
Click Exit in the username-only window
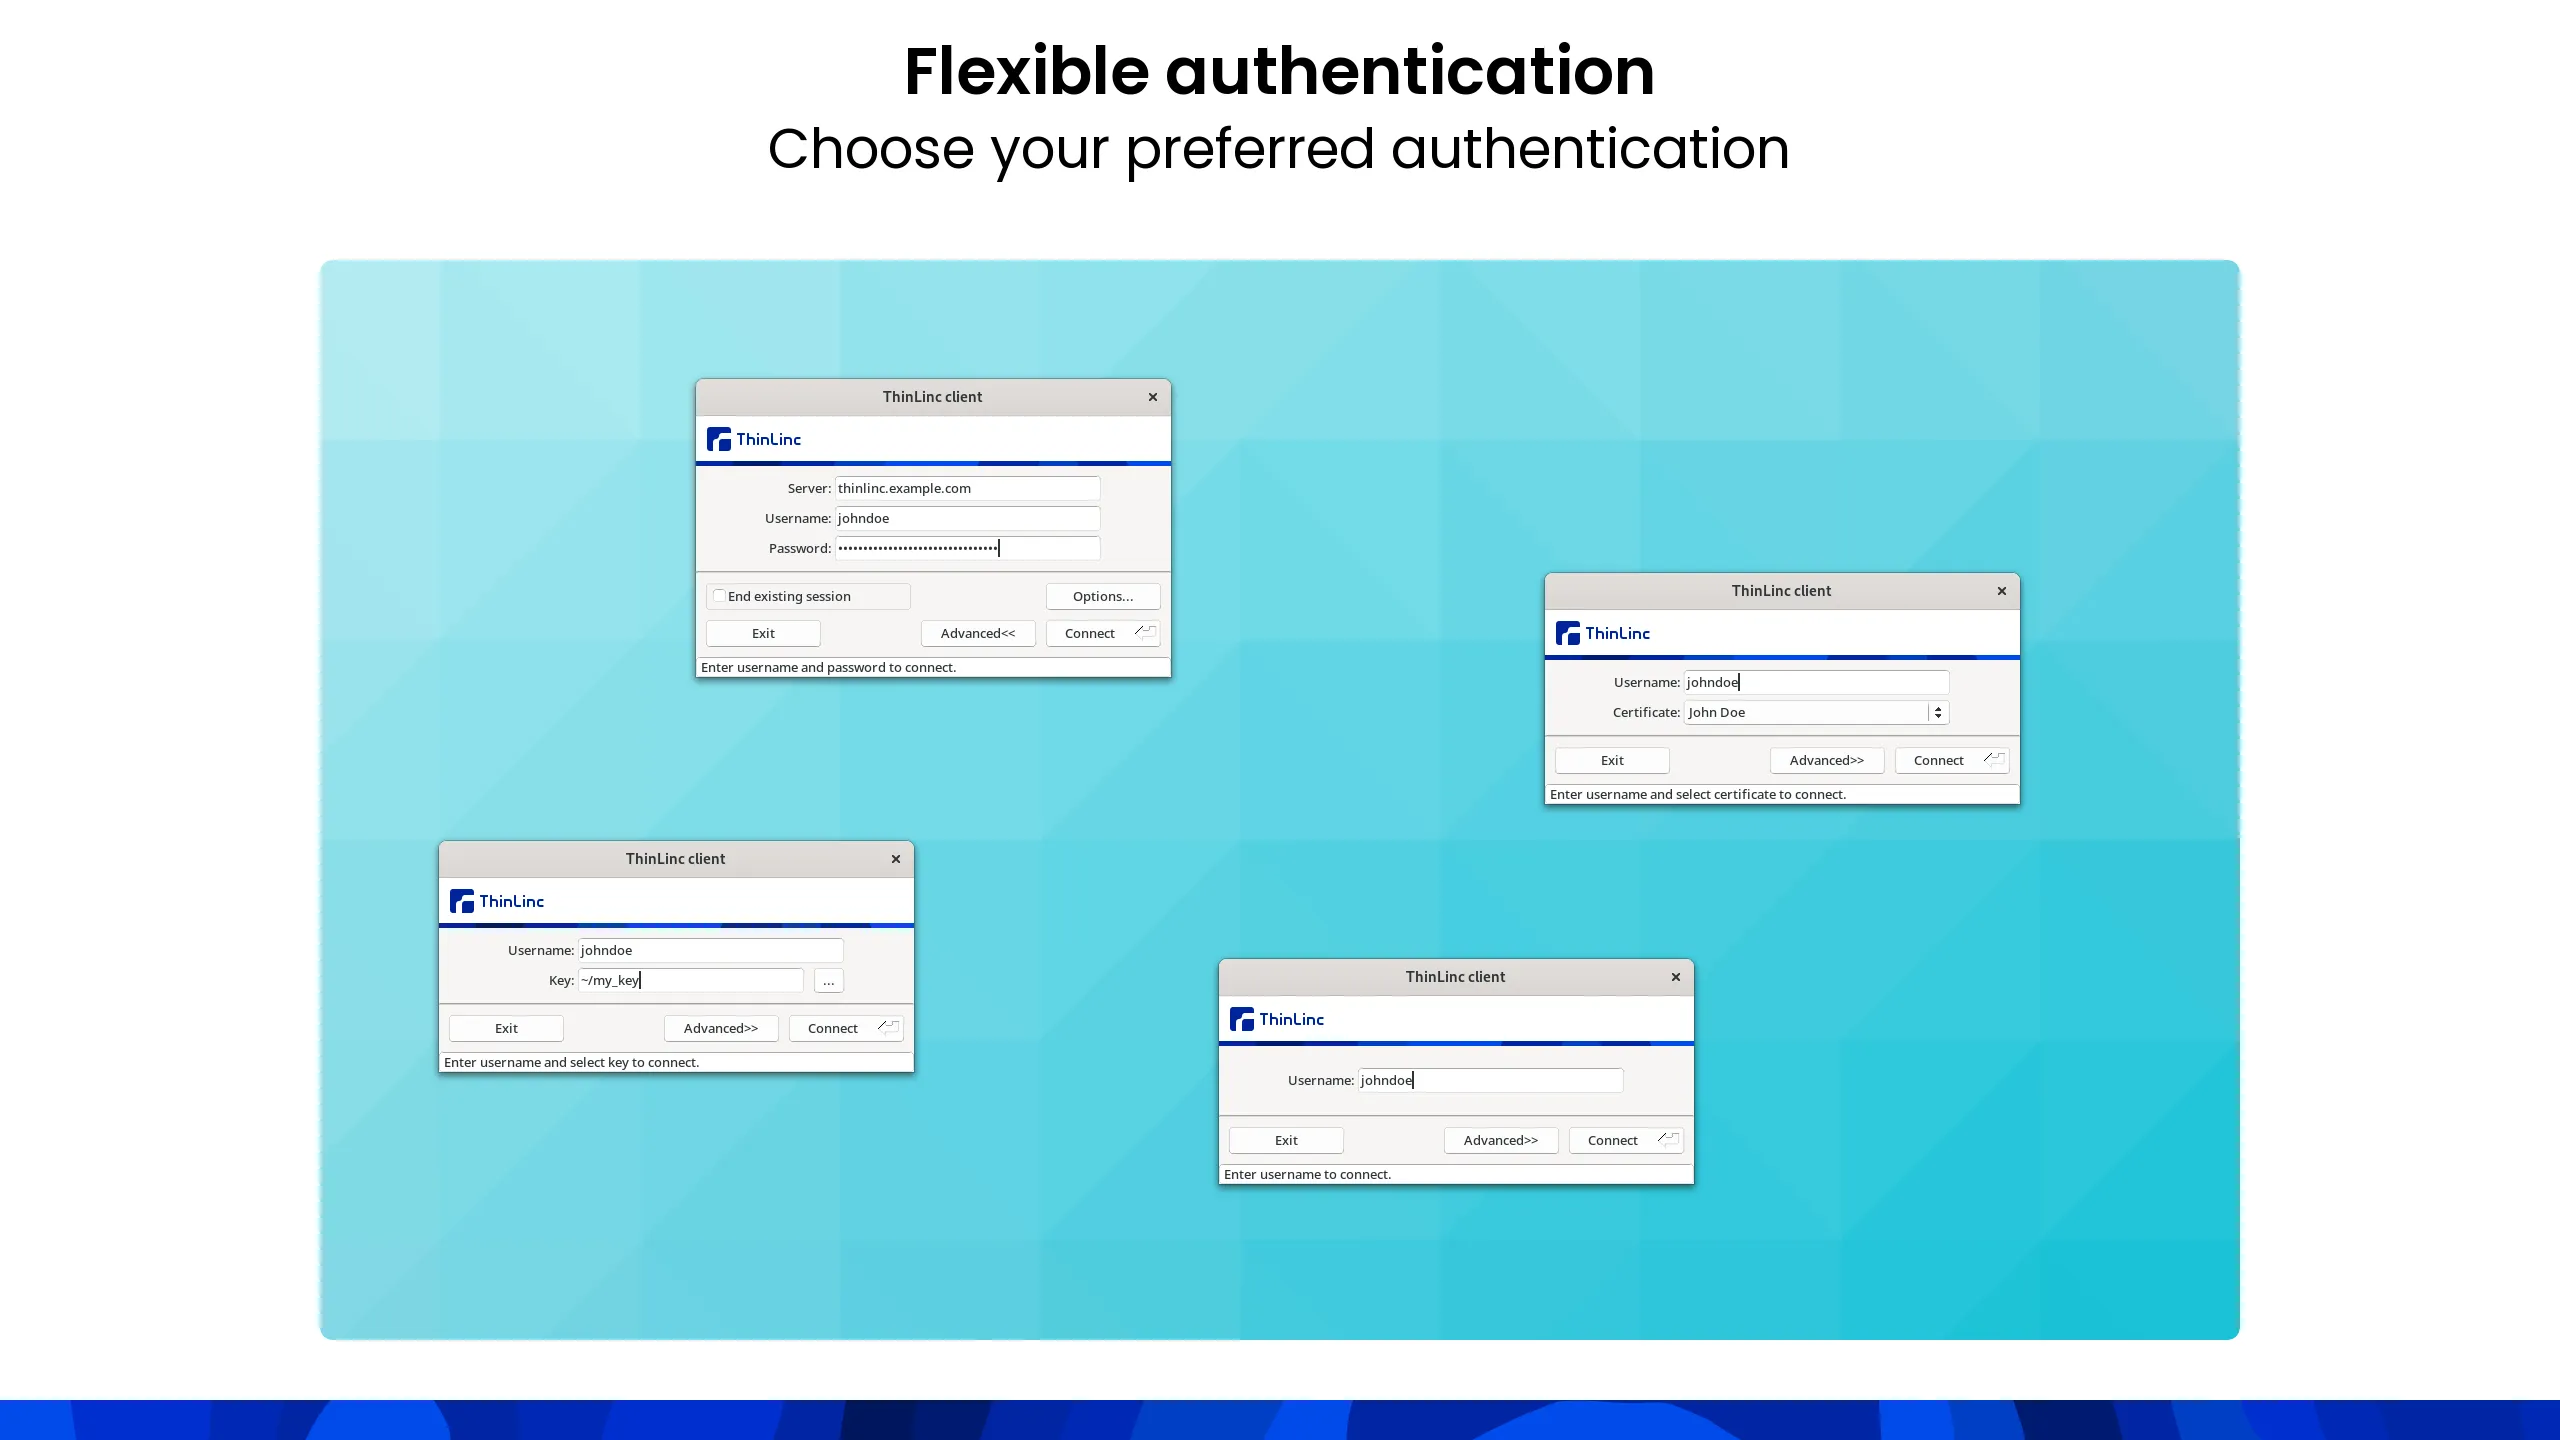pos(1285,1140)
